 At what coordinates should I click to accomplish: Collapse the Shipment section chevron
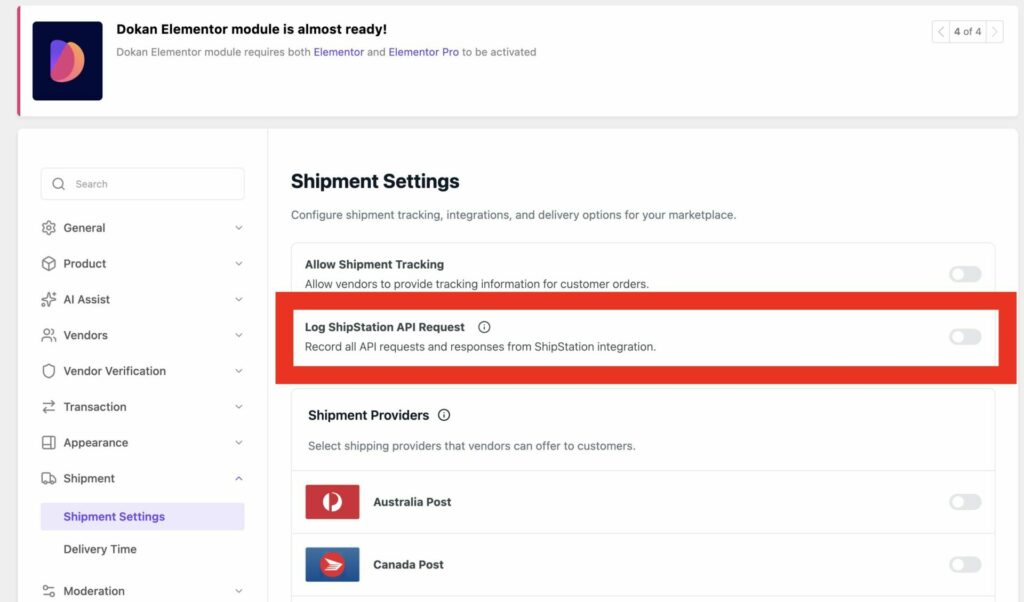tap(239, 478)
